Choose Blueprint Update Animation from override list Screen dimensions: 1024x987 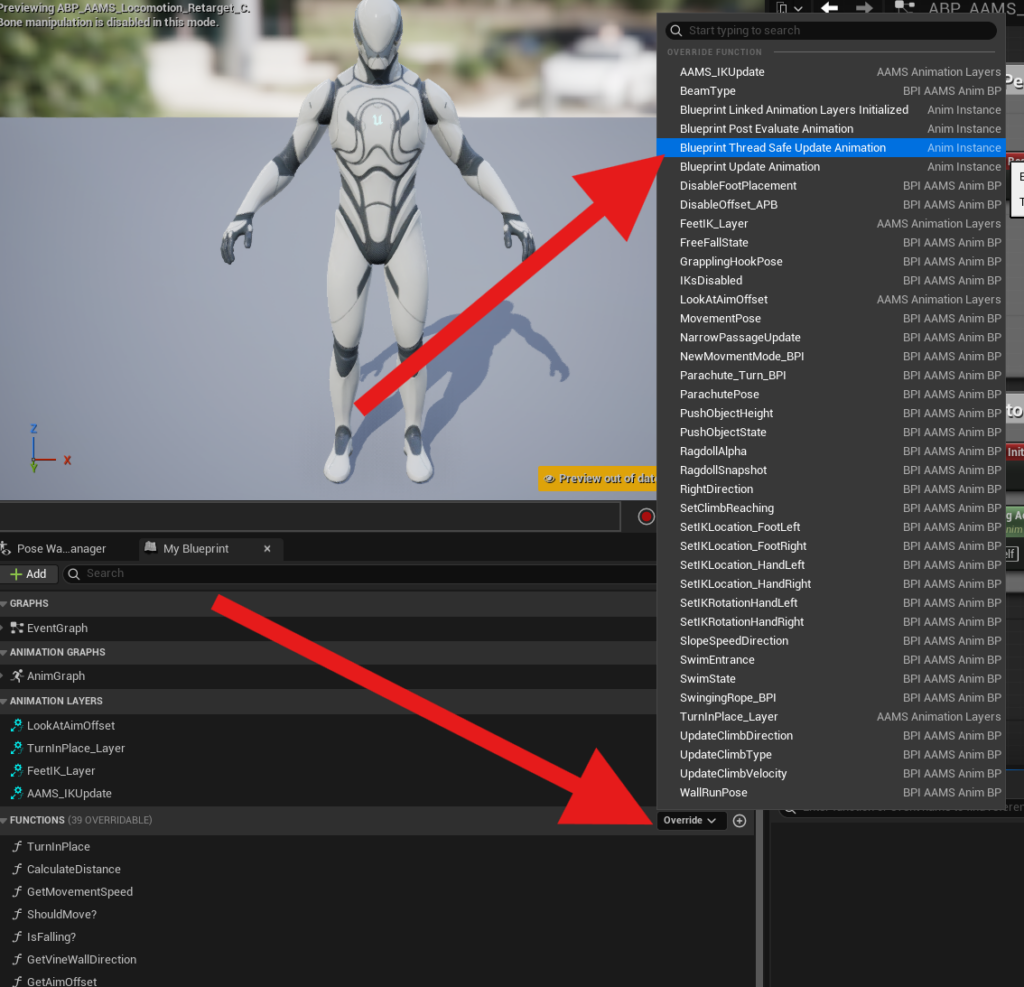tap(749, 167)
